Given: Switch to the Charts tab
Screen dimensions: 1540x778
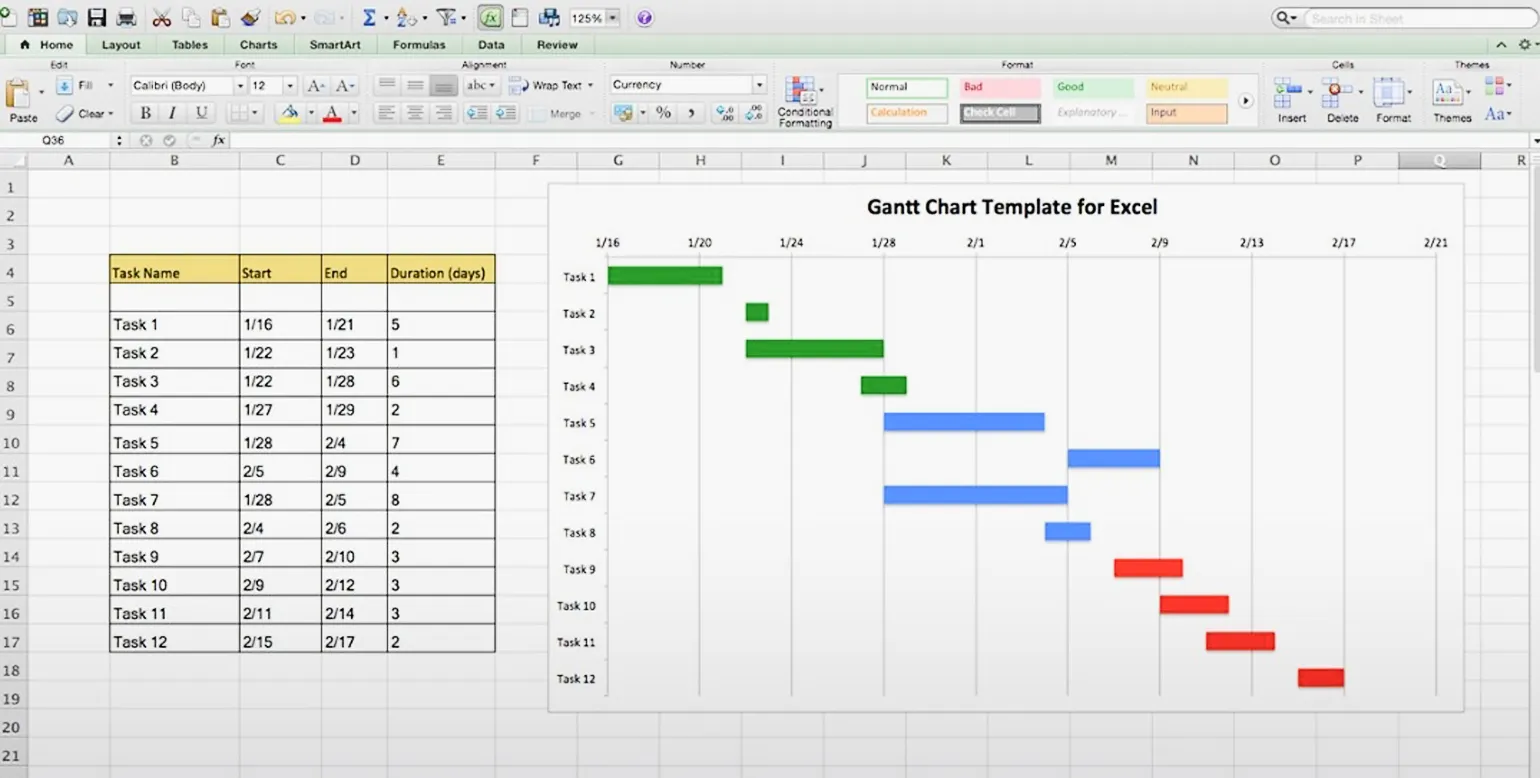Looking at the screenshot, I should 258,45.
